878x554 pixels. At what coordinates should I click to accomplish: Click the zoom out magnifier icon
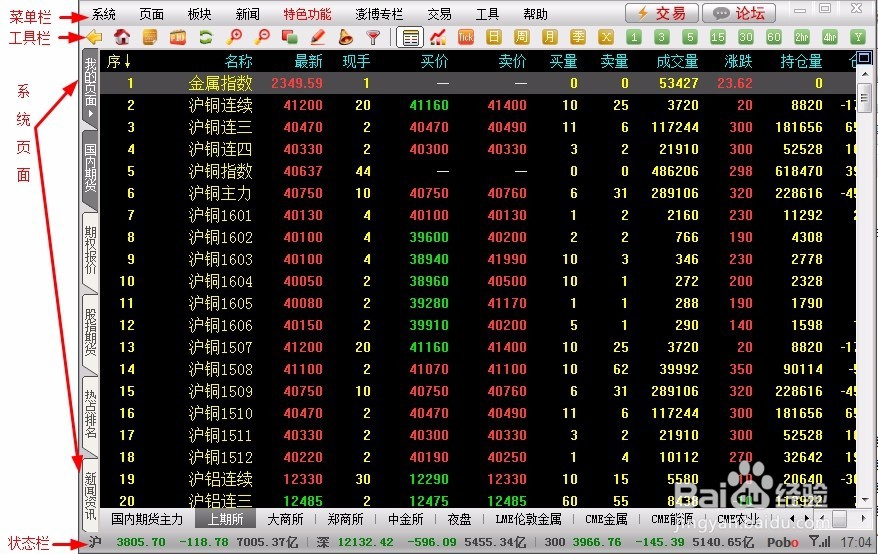[261, 38]
